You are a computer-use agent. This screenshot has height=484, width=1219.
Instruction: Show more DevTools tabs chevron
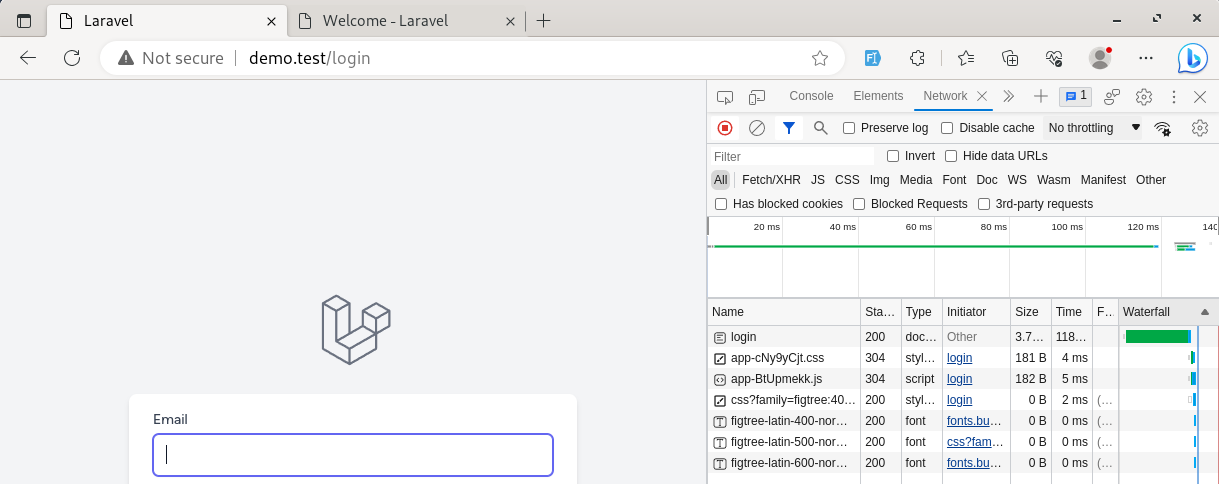coord(1008,97)
